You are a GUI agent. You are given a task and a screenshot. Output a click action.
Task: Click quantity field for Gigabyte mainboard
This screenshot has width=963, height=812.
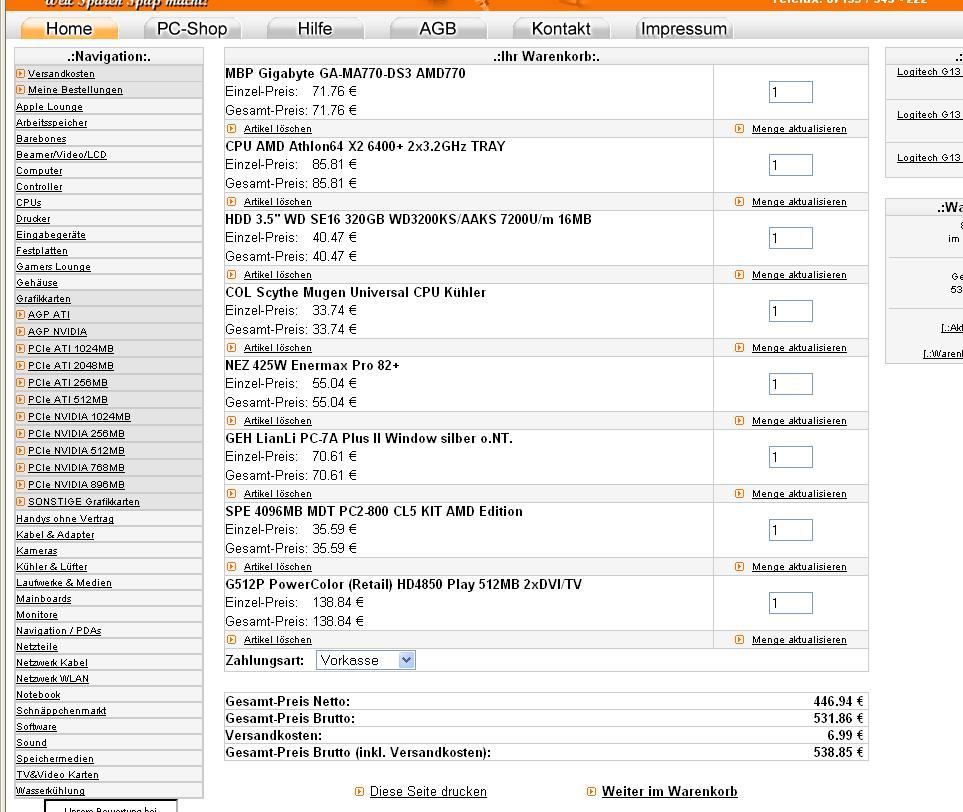coord(790,92)
